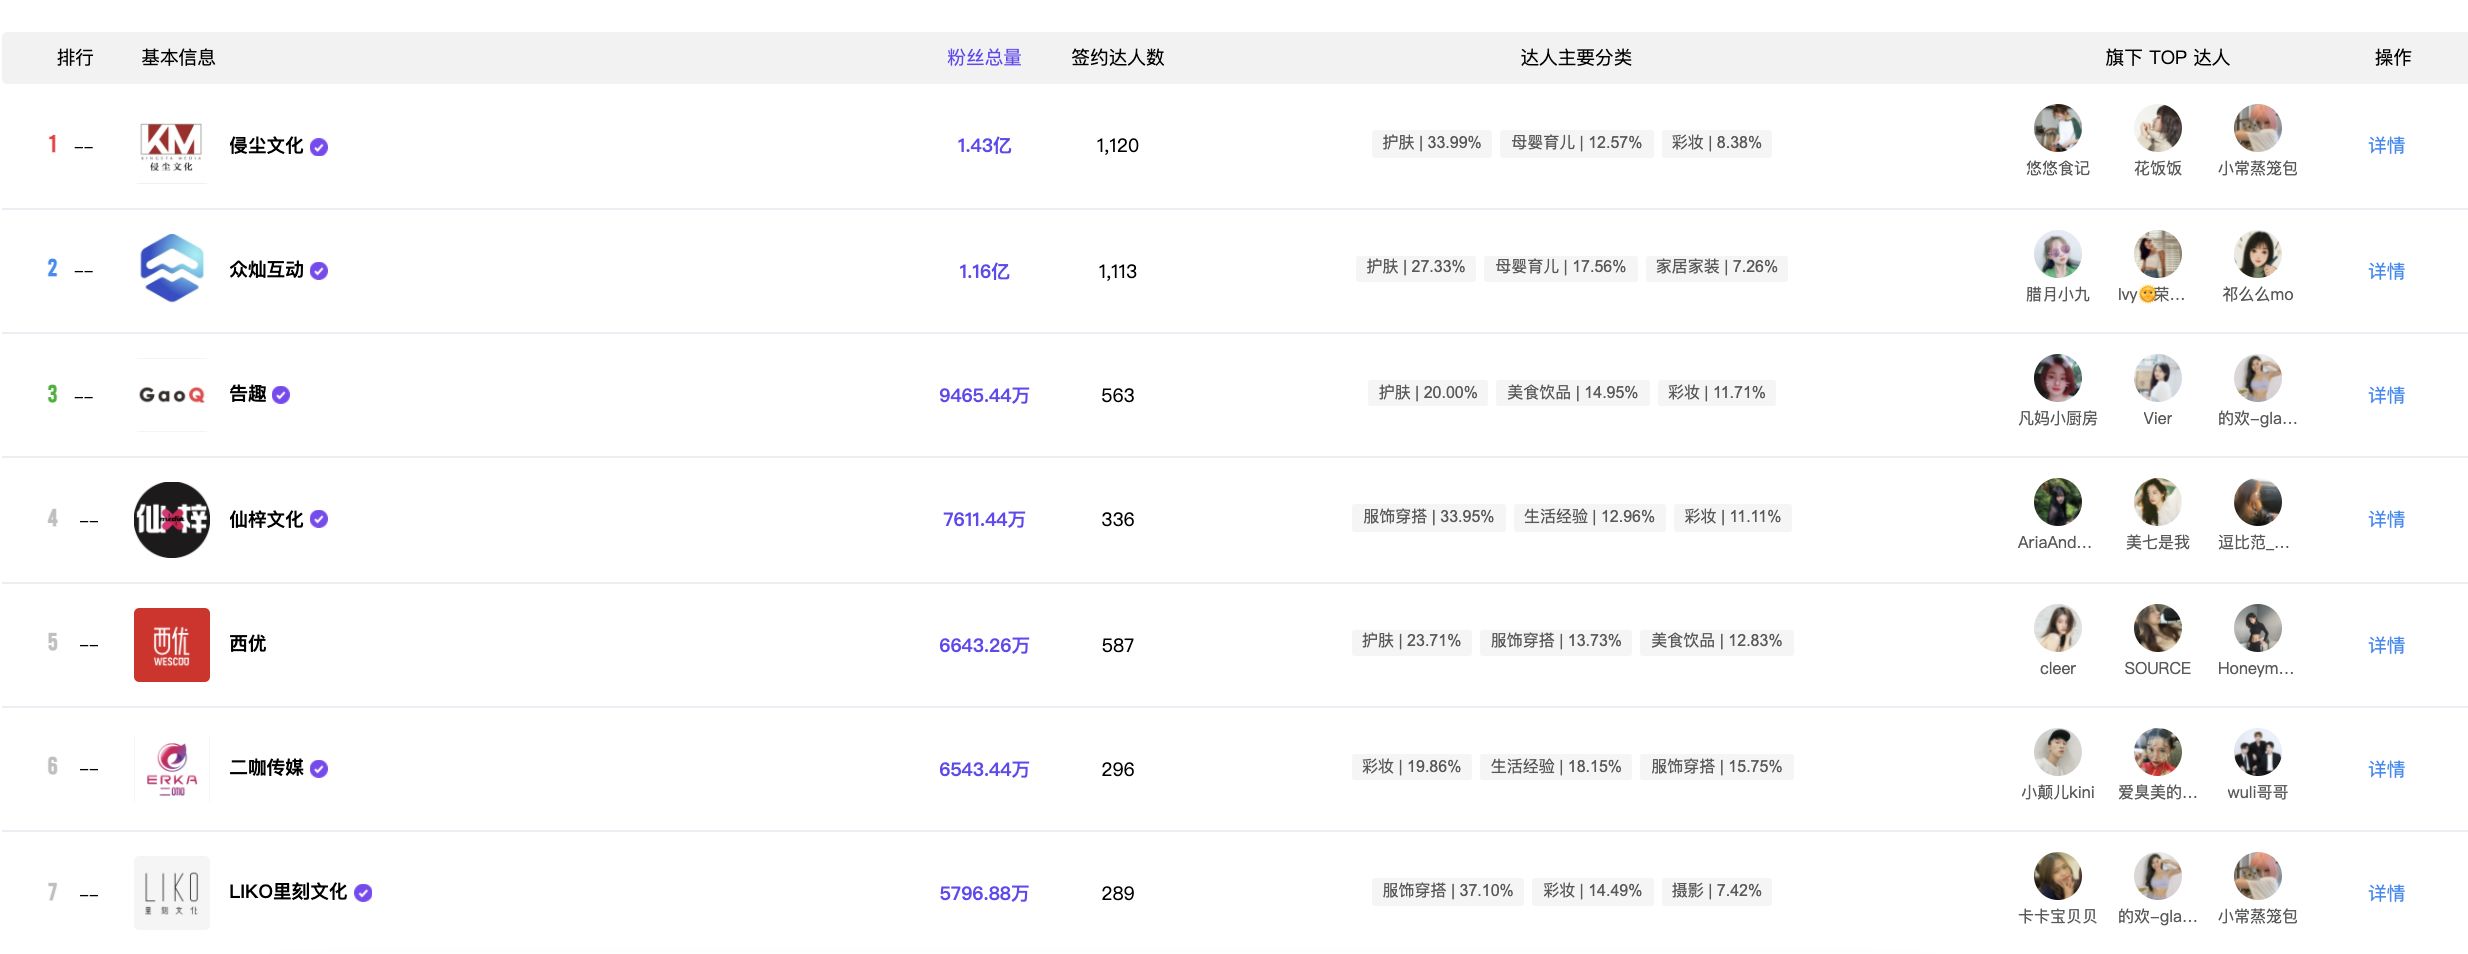
Task: View wuli哥哥 influencer avatar
Action: (2257, 752)
